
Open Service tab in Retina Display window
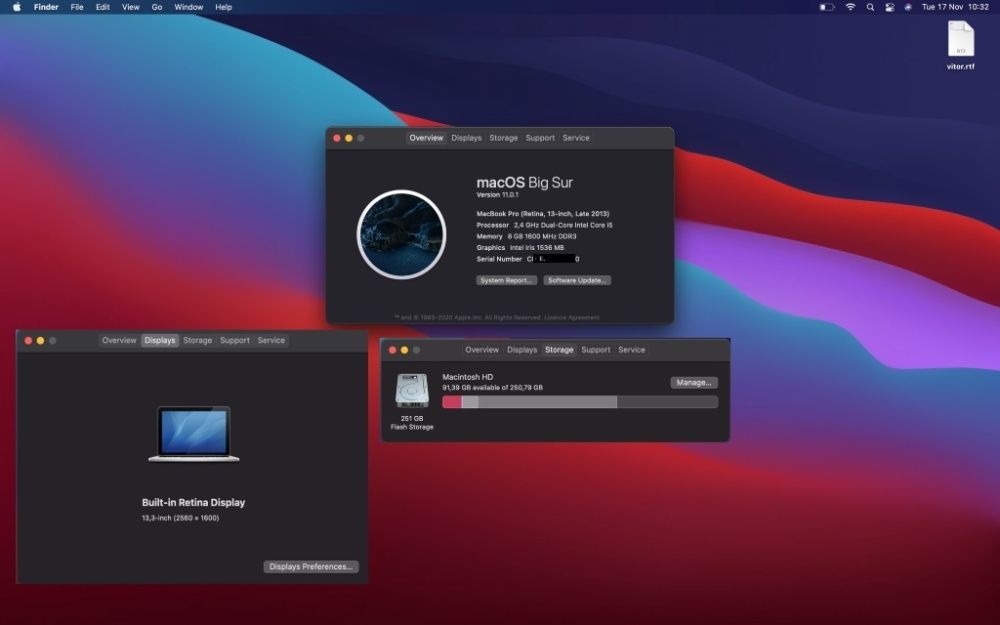coord(271,341)
